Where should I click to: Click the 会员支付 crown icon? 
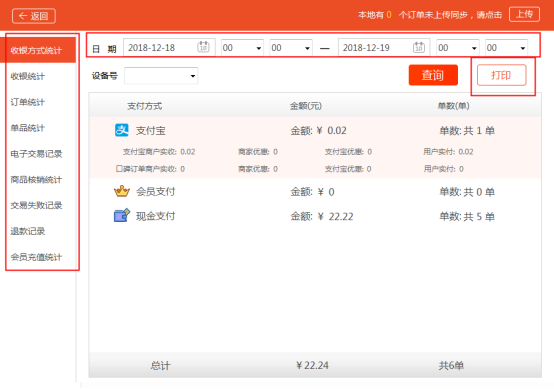[122, 191]
